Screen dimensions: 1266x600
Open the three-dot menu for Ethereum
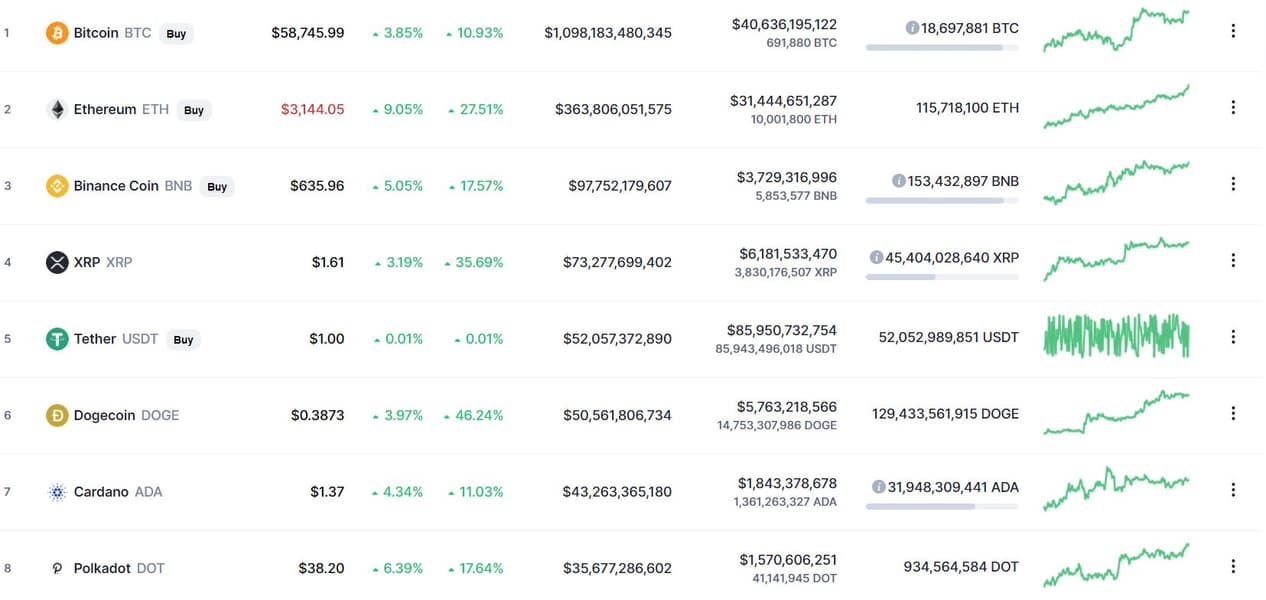pos(1233,107)
